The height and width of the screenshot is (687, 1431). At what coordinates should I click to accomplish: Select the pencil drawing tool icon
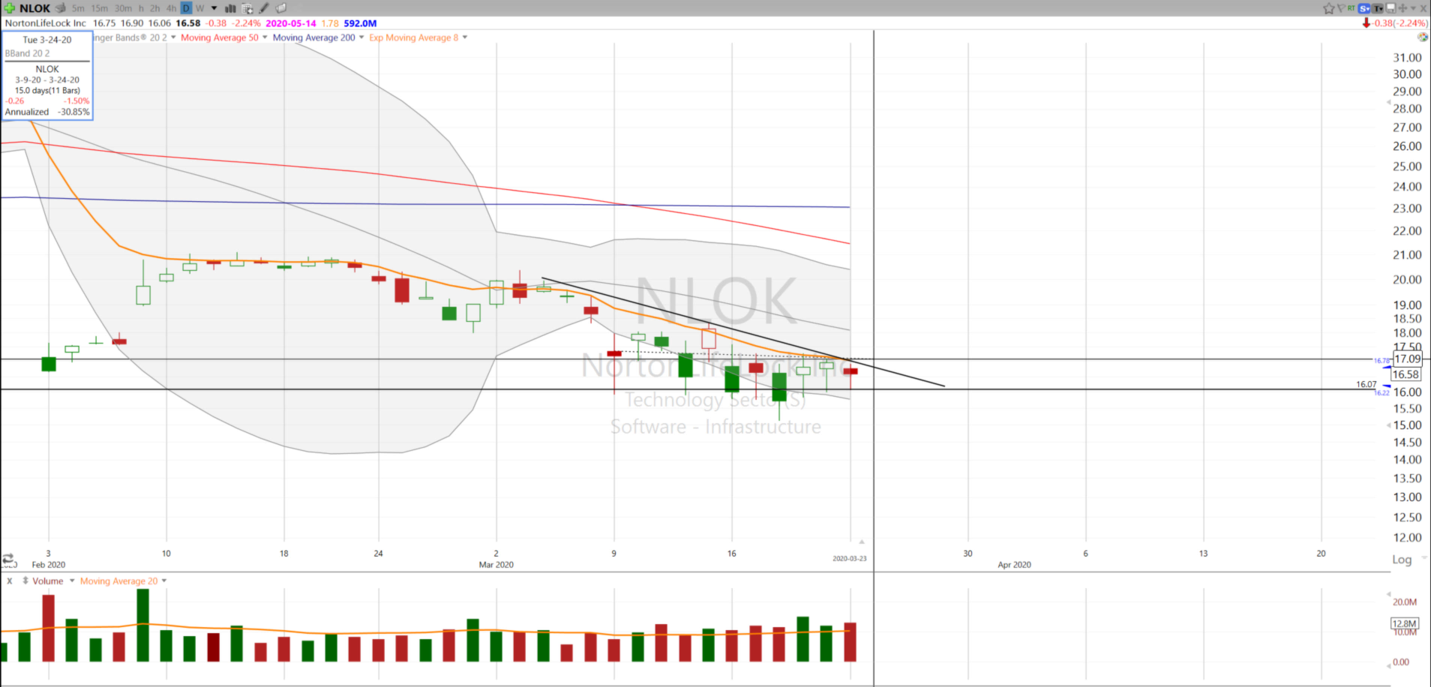point(264,8)
